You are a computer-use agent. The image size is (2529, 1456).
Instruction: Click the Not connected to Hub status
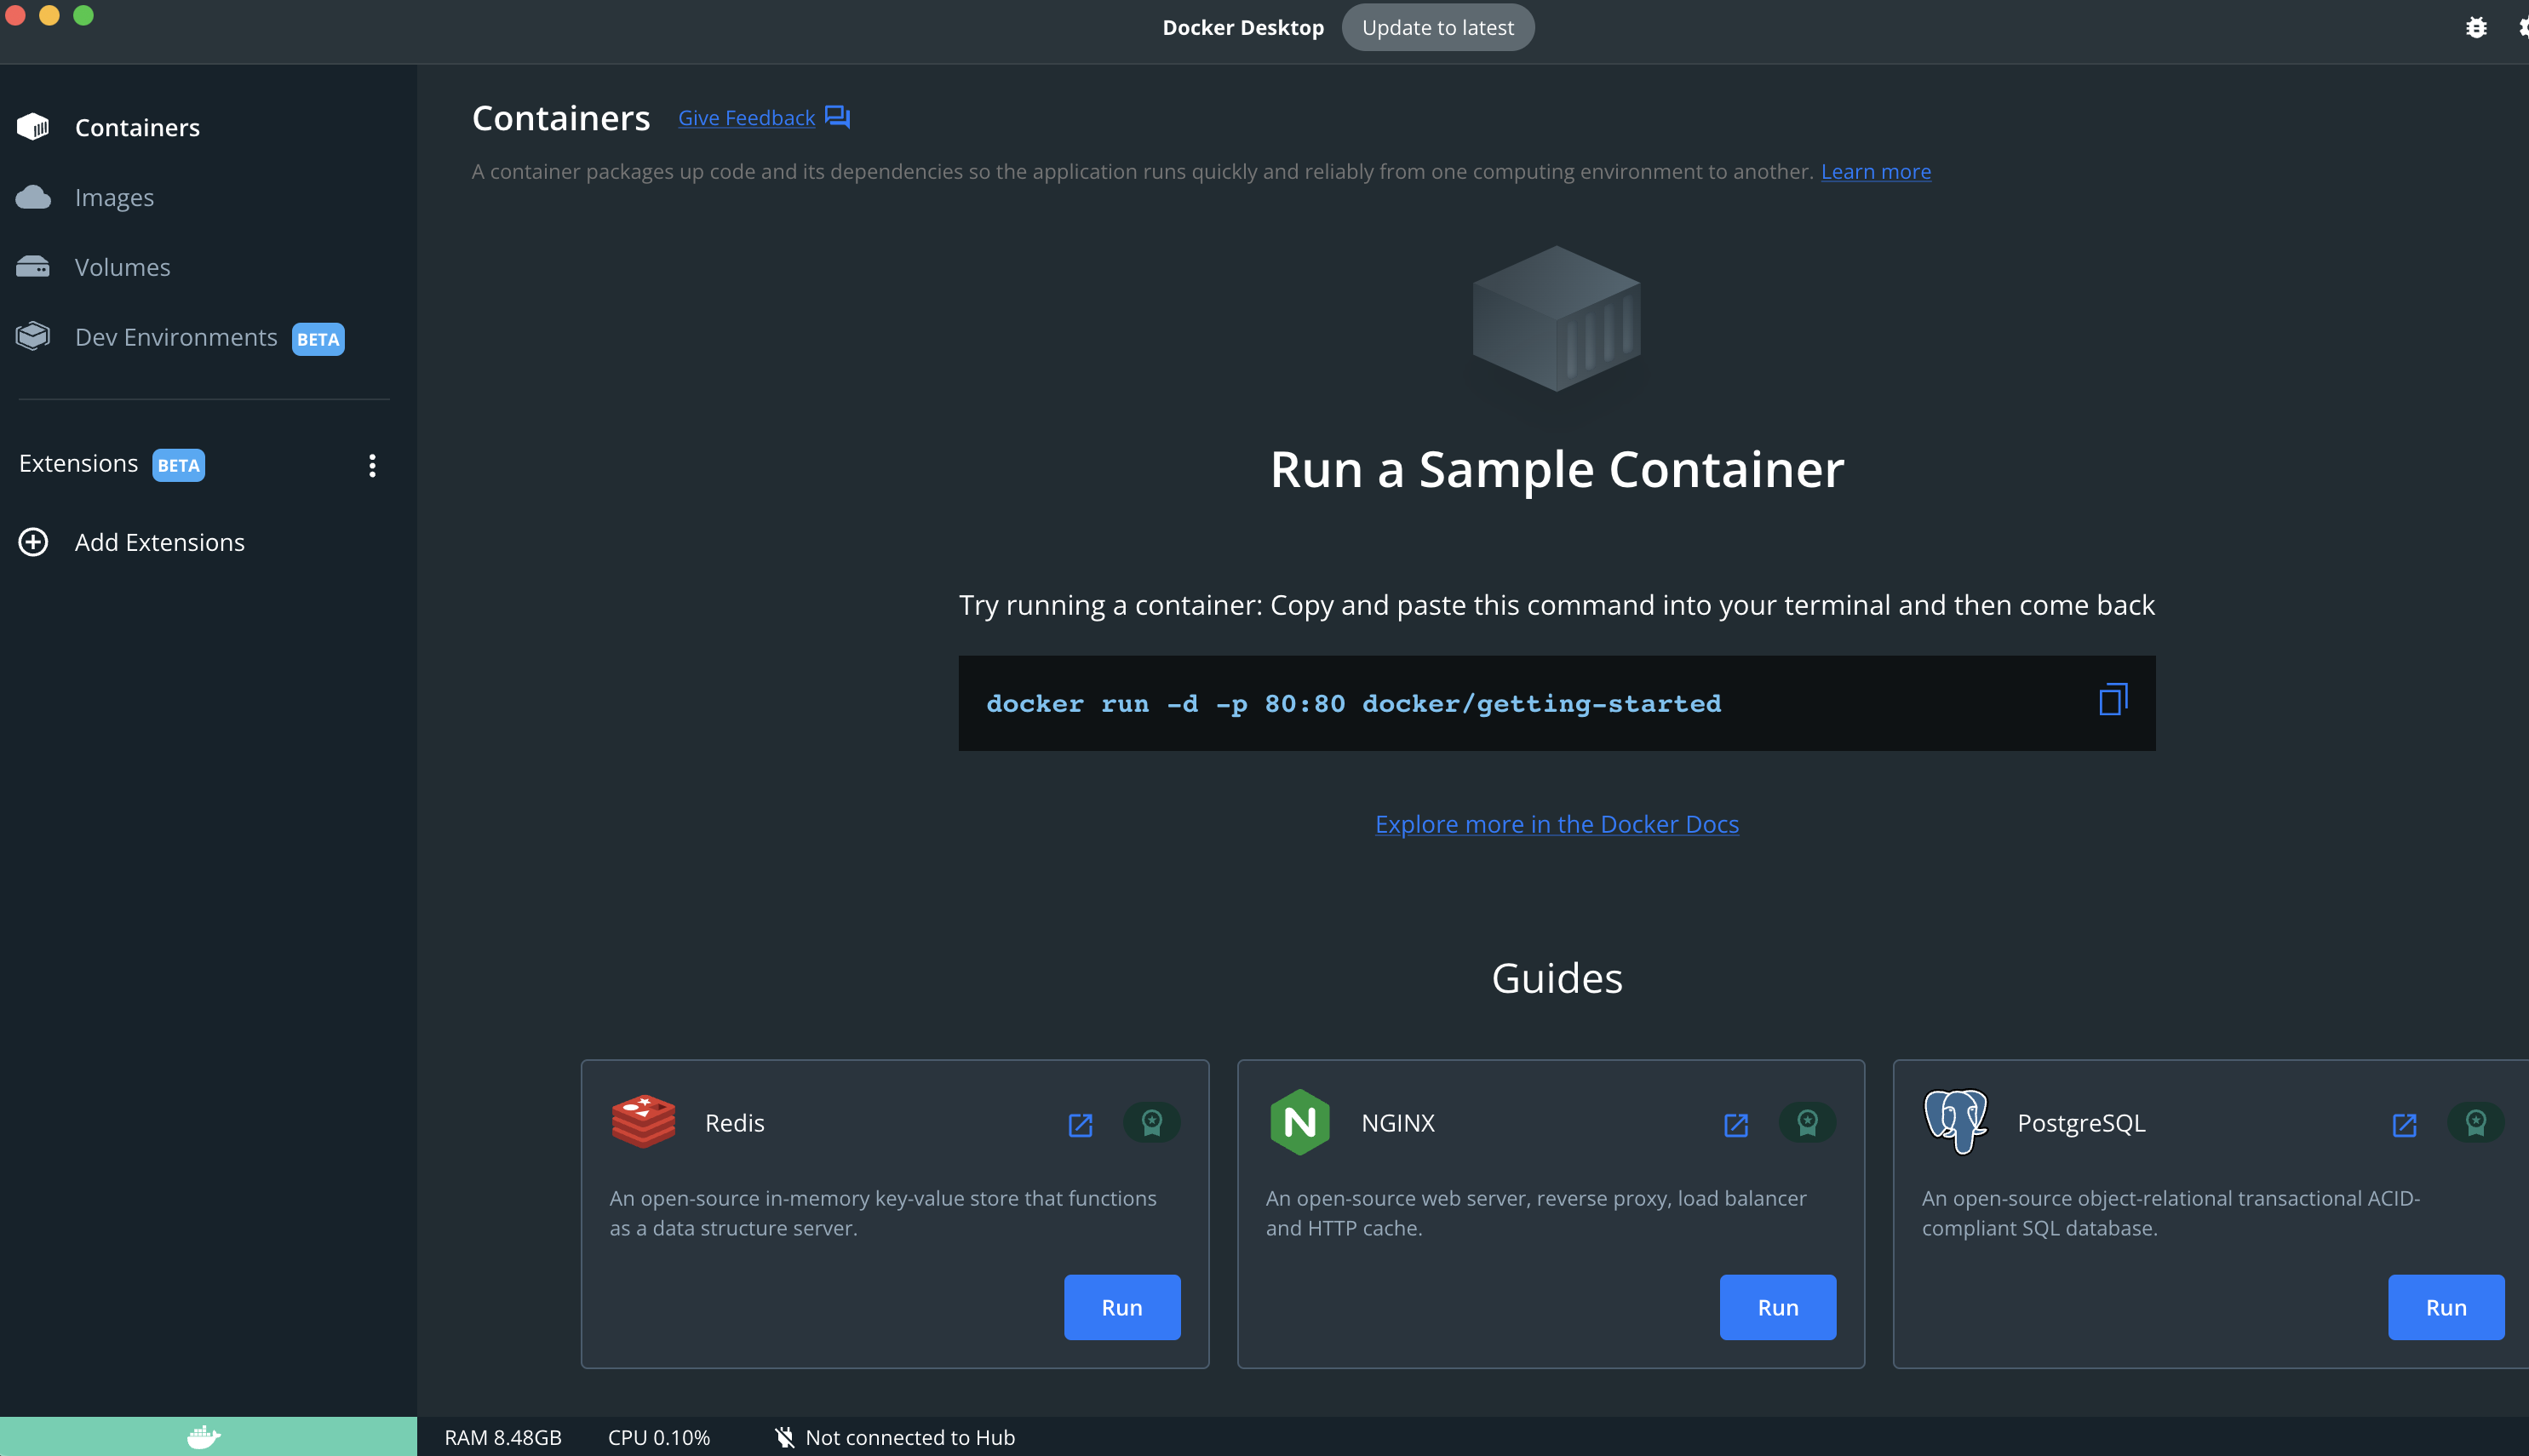pos(910,1437)
